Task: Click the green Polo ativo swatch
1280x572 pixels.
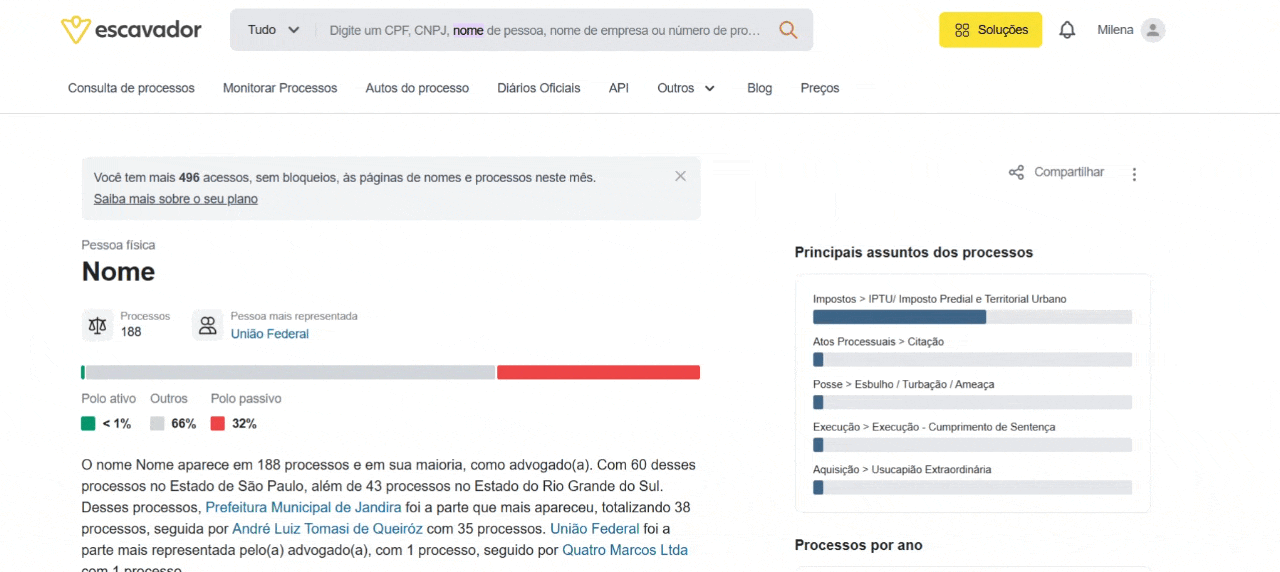Action: [x=88, y=423]
